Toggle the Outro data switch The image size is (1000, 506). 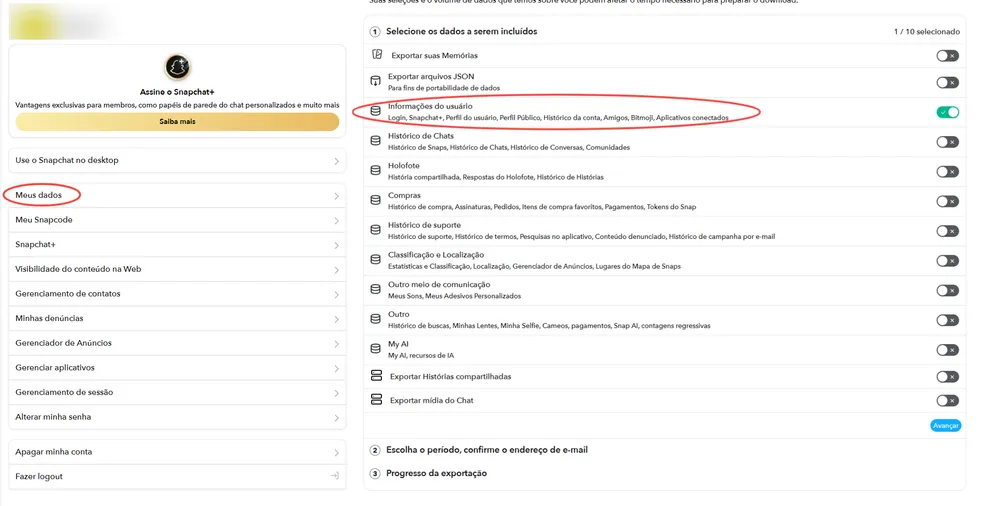tap(947, 320)
